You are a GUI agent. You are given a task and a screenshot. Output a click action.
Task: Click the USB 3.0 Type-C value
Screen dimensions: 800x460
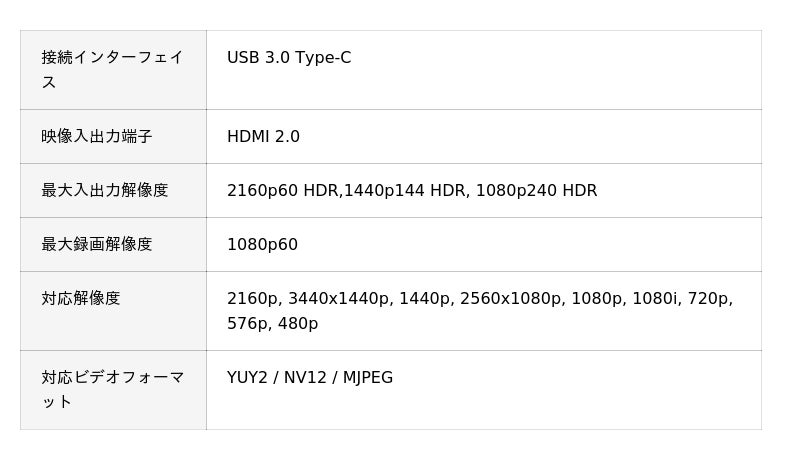pyautogui.click(x=289, y=58)
